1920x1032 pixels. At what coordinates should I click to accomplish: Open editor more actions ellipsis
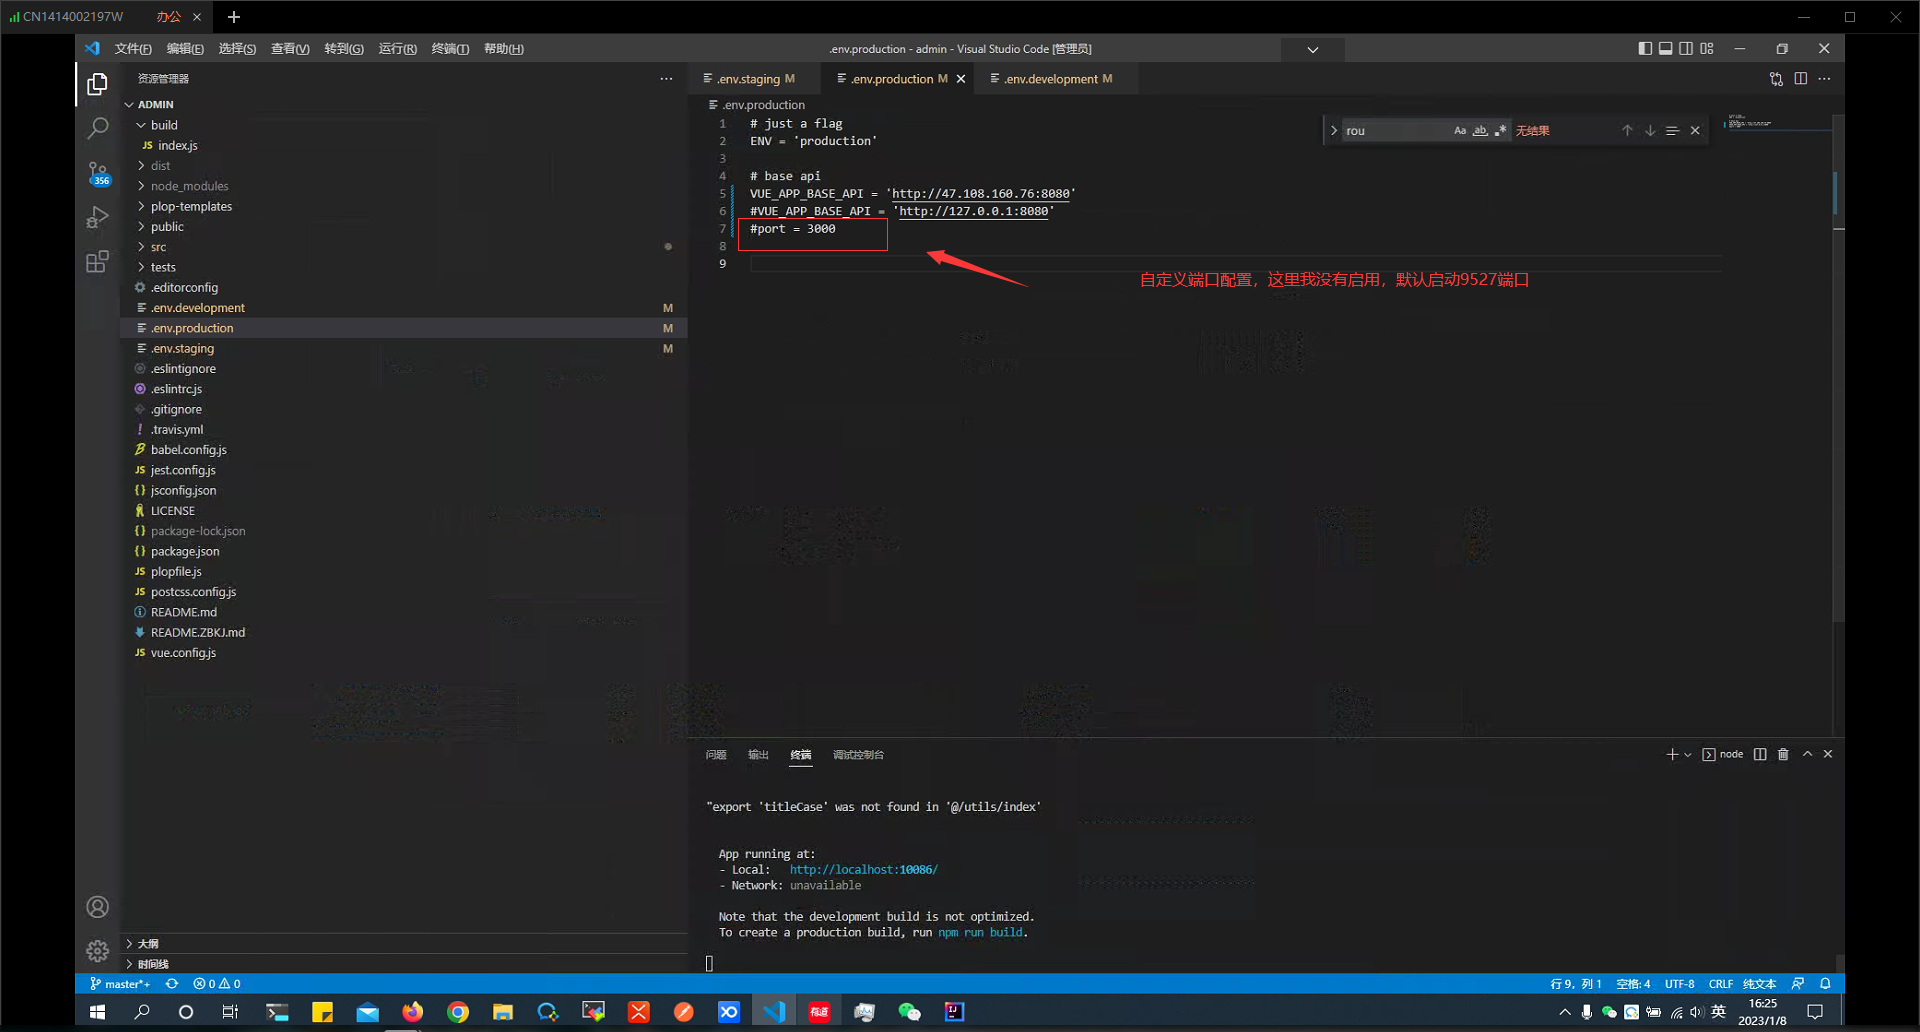pos(1825,79)
